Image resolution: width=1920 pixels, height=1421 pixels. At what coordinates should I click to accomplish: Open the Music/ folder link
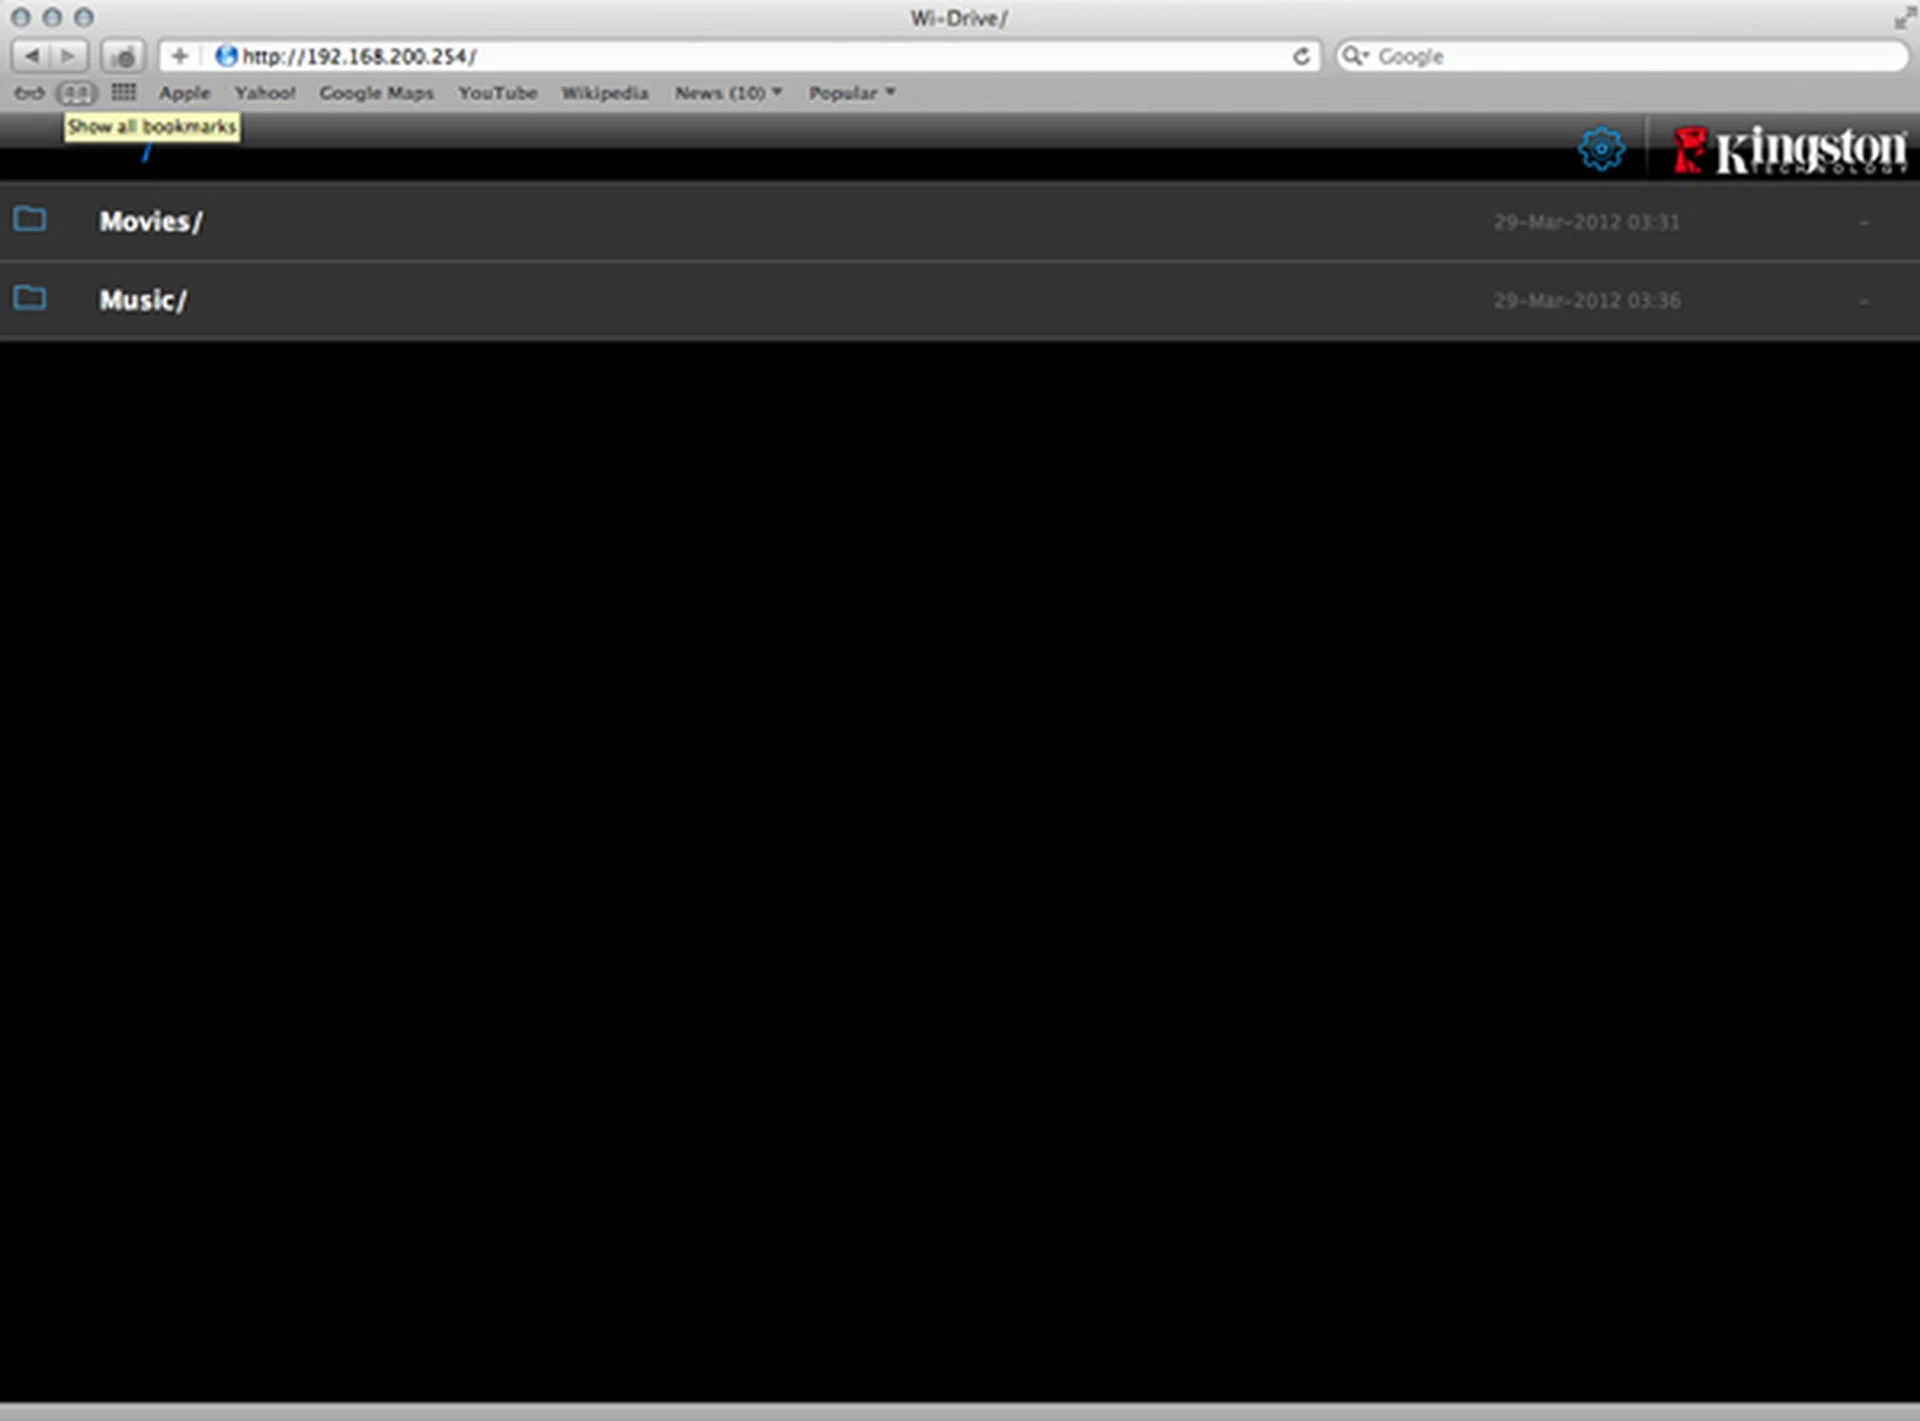pyautogui.click(x=142, y=300)
